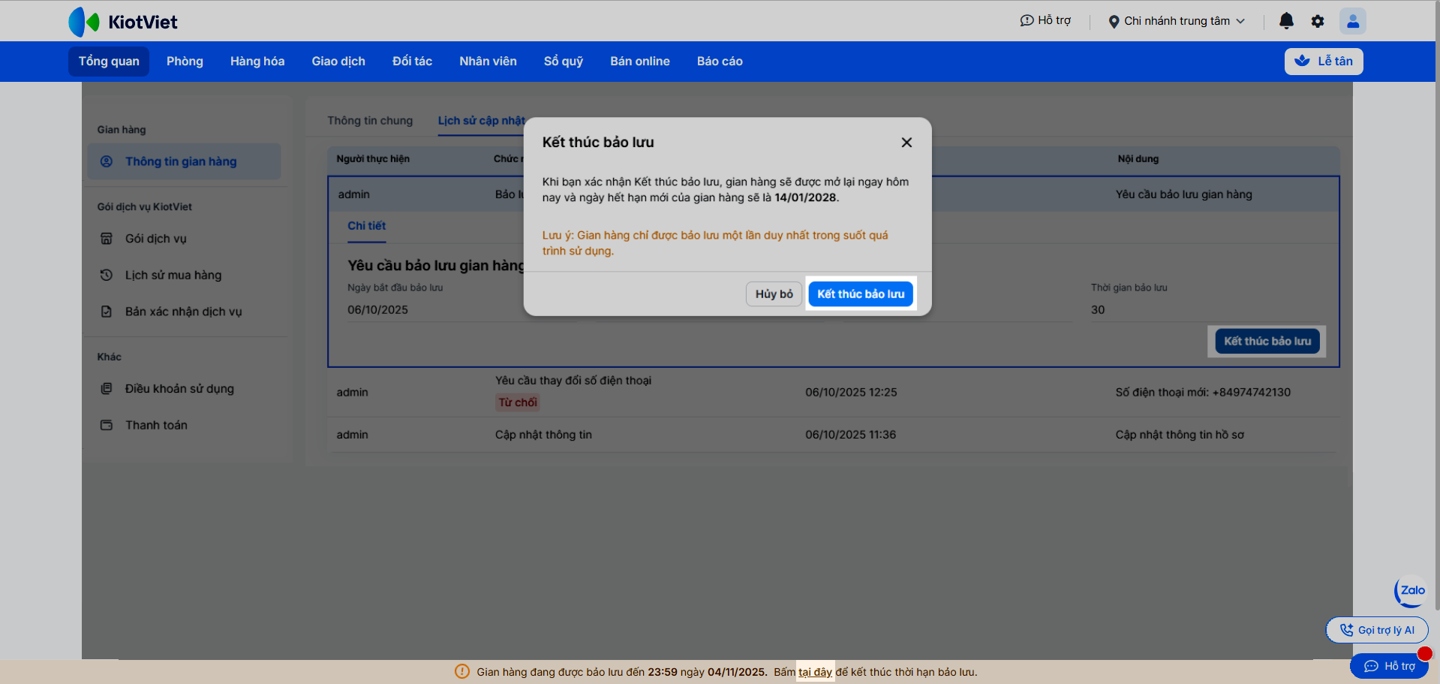Click the Cập nhật thông tin hồ sơ cell
This screenshot has height=684, width=1440.
(x=1180, y=435)
